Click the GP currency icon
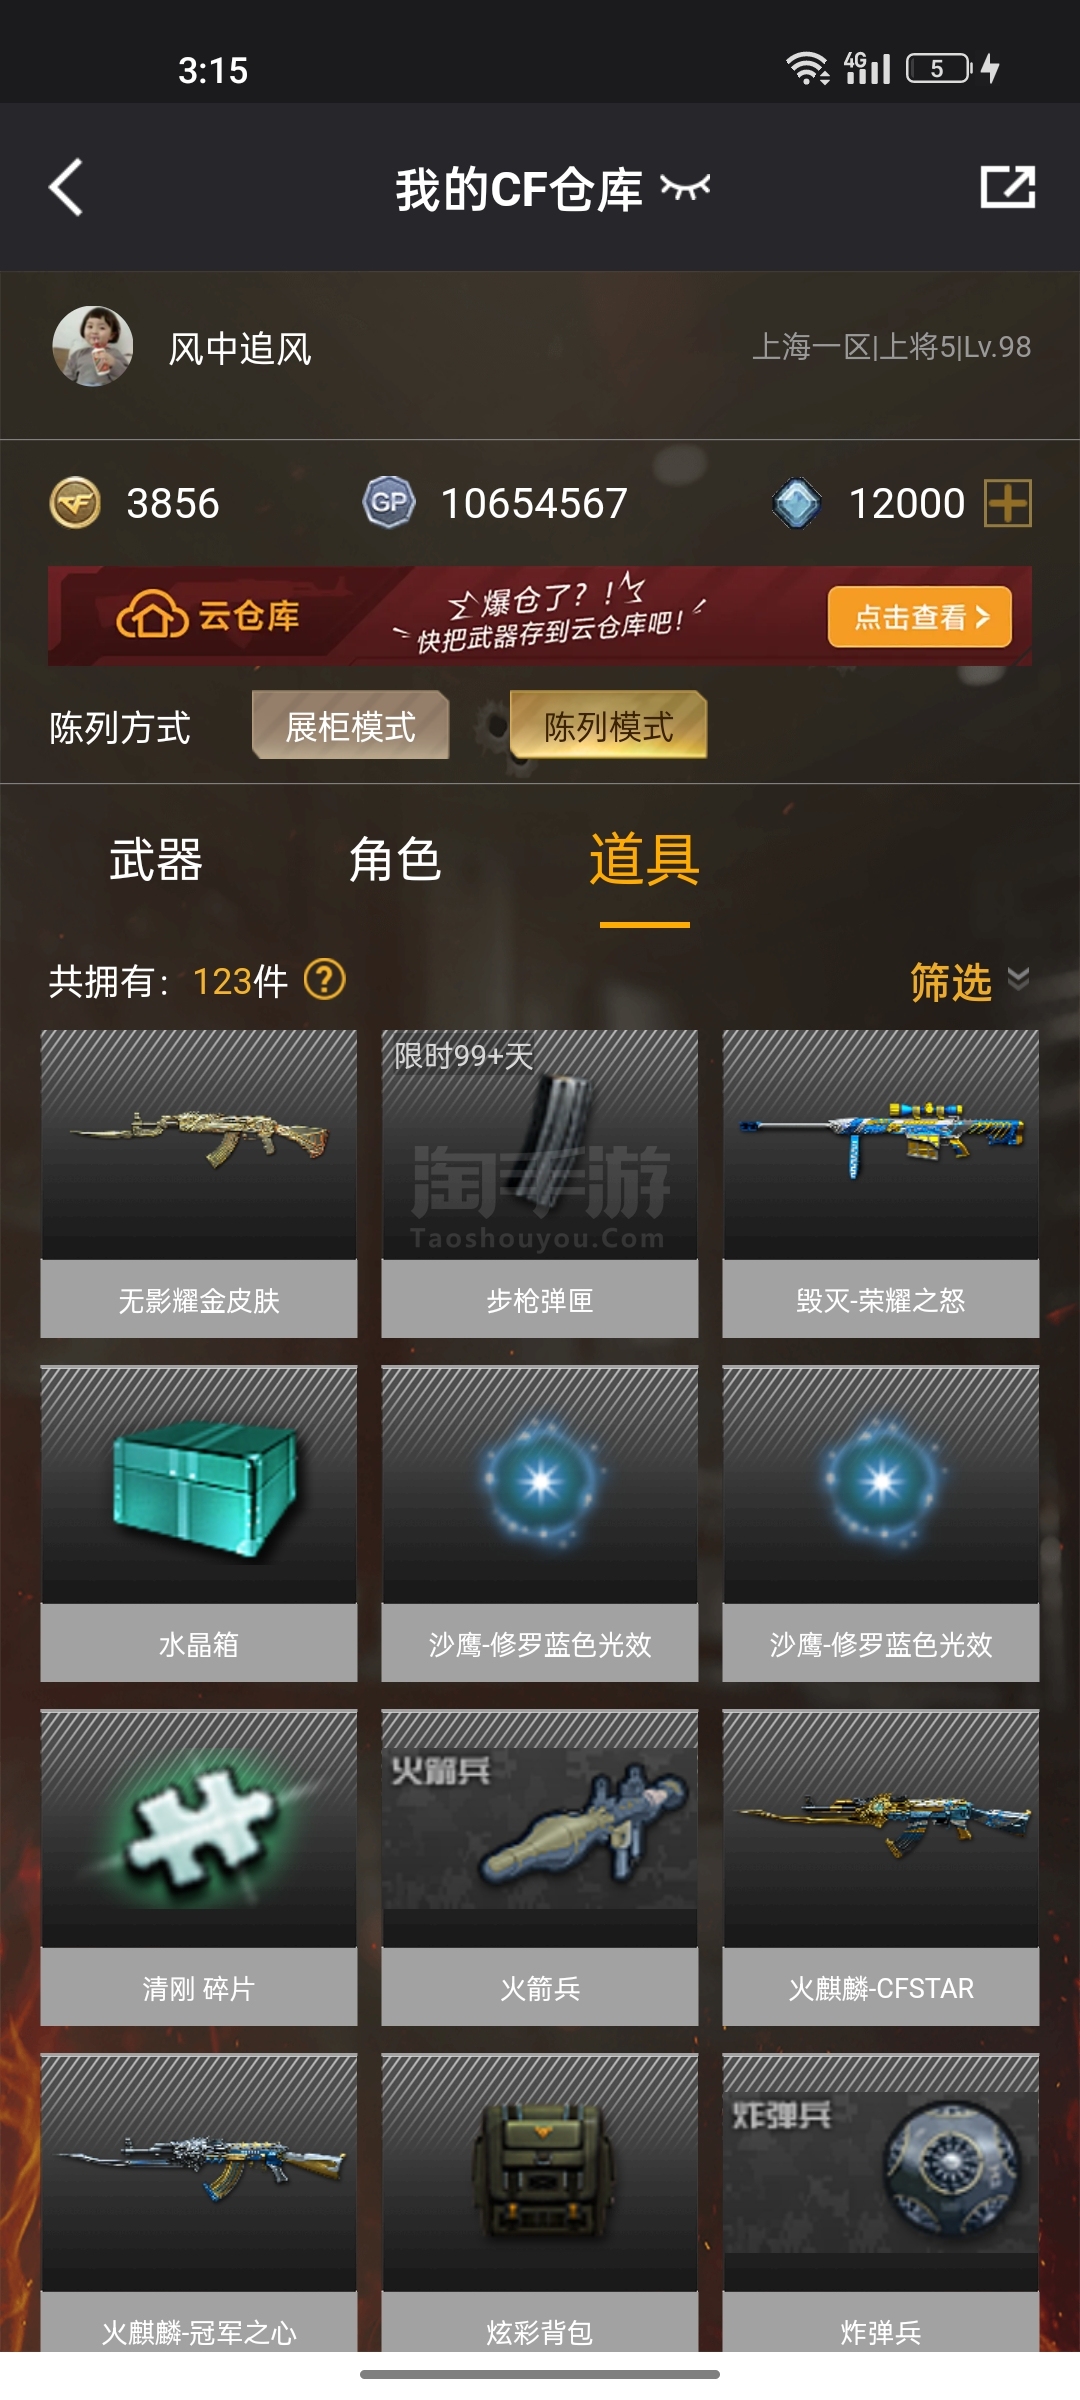Image resolution: width=1080 pixels, height=2400 pixels. [x=389, y=503]
